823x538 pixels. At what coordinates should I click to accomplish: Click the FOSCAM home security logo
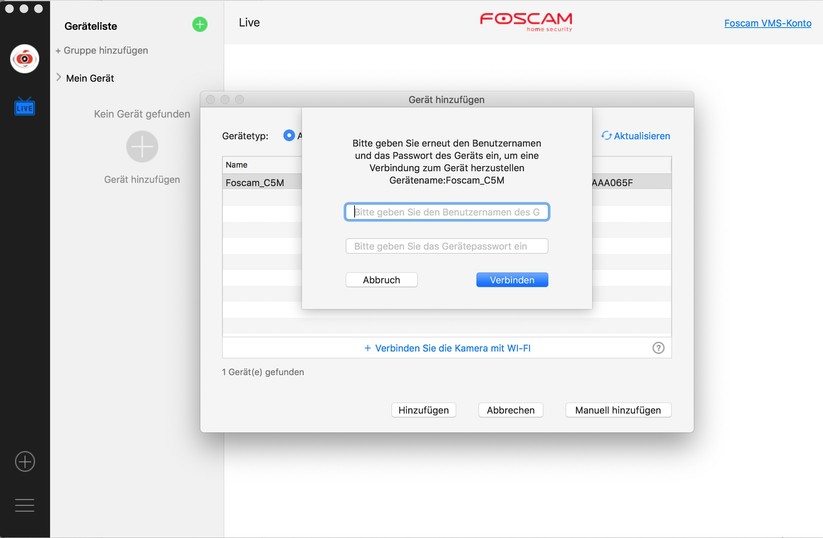pos(526,22)
